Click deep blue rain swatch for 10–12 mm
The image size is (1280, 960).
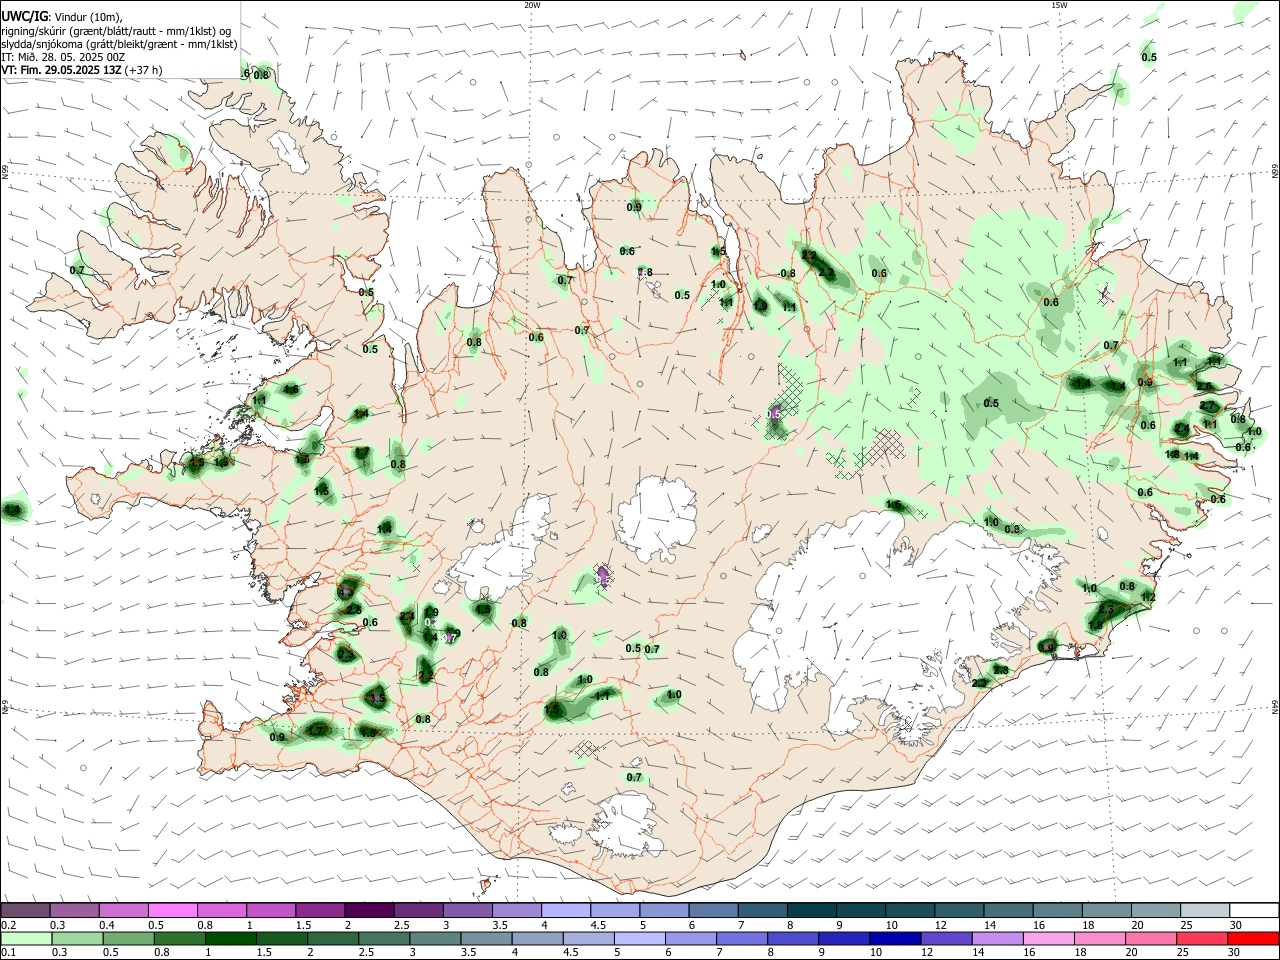coord(895,938)
